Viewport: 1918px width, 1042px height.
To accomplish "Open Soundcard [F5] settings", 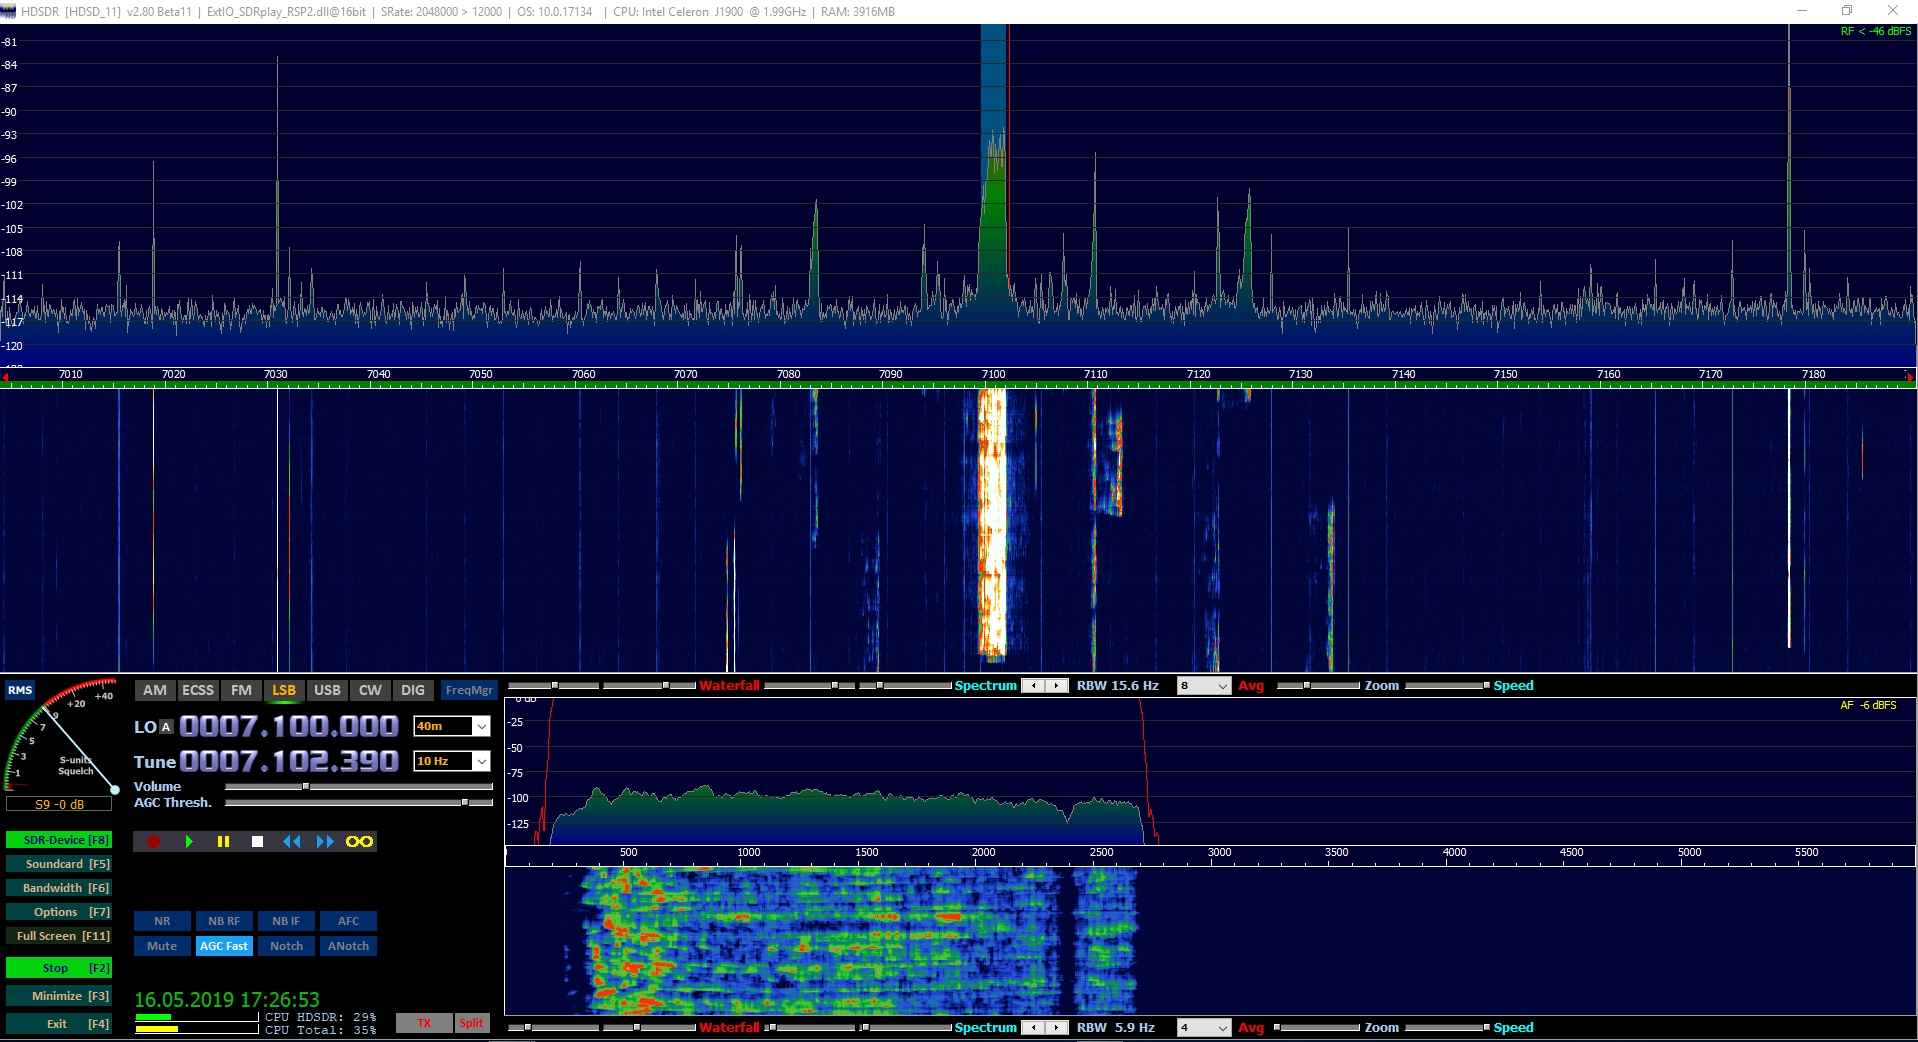I will (x=59, y=864).
